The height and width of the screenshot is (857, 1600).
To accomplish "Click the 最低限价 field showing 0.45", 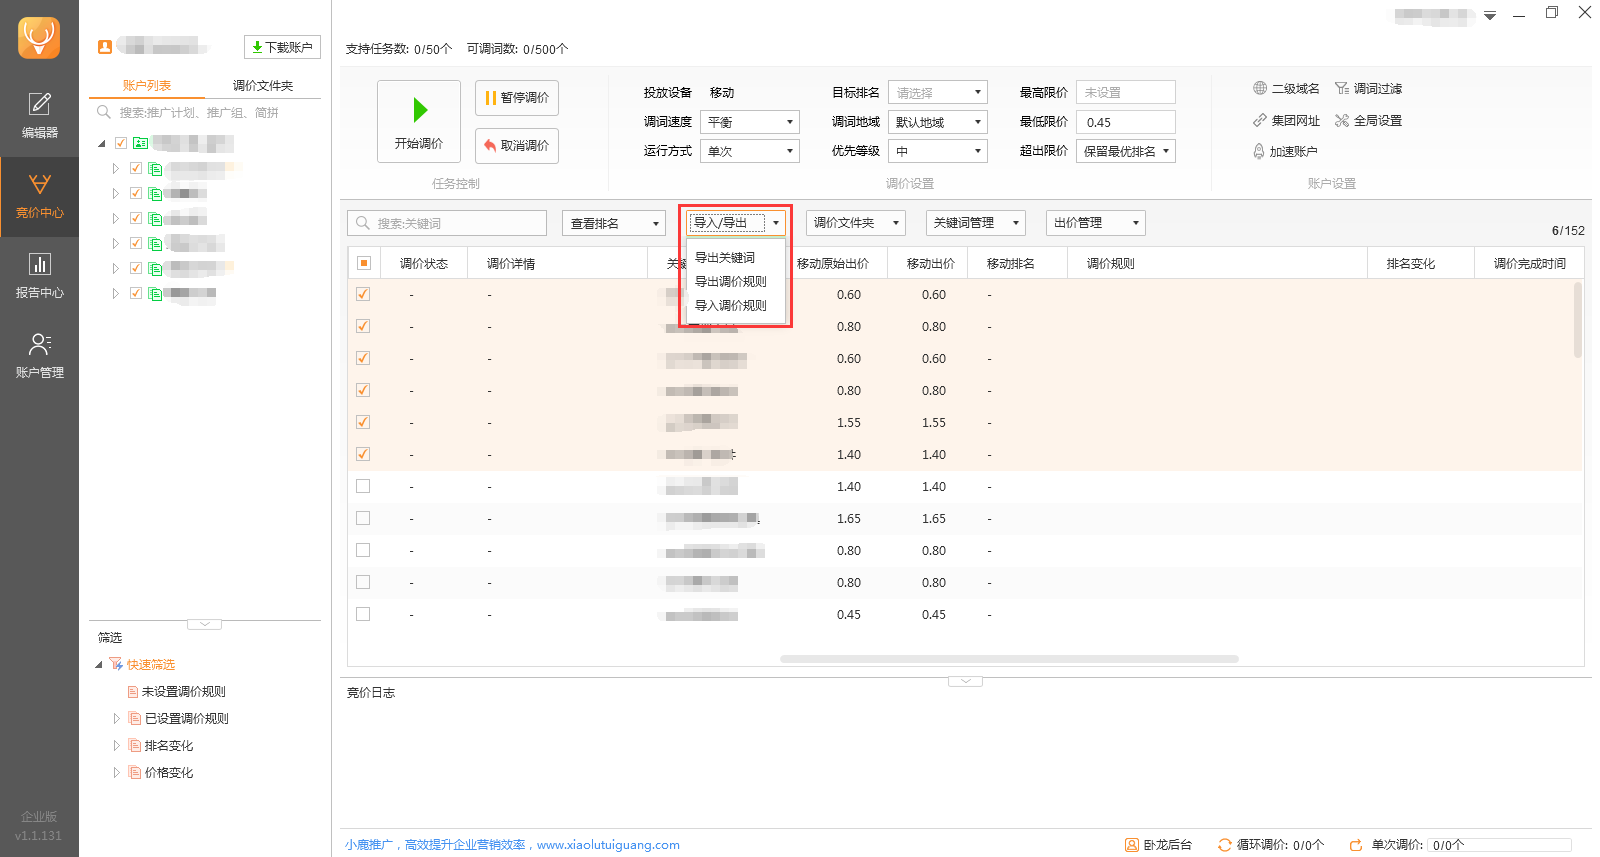I will [1126, 122].
